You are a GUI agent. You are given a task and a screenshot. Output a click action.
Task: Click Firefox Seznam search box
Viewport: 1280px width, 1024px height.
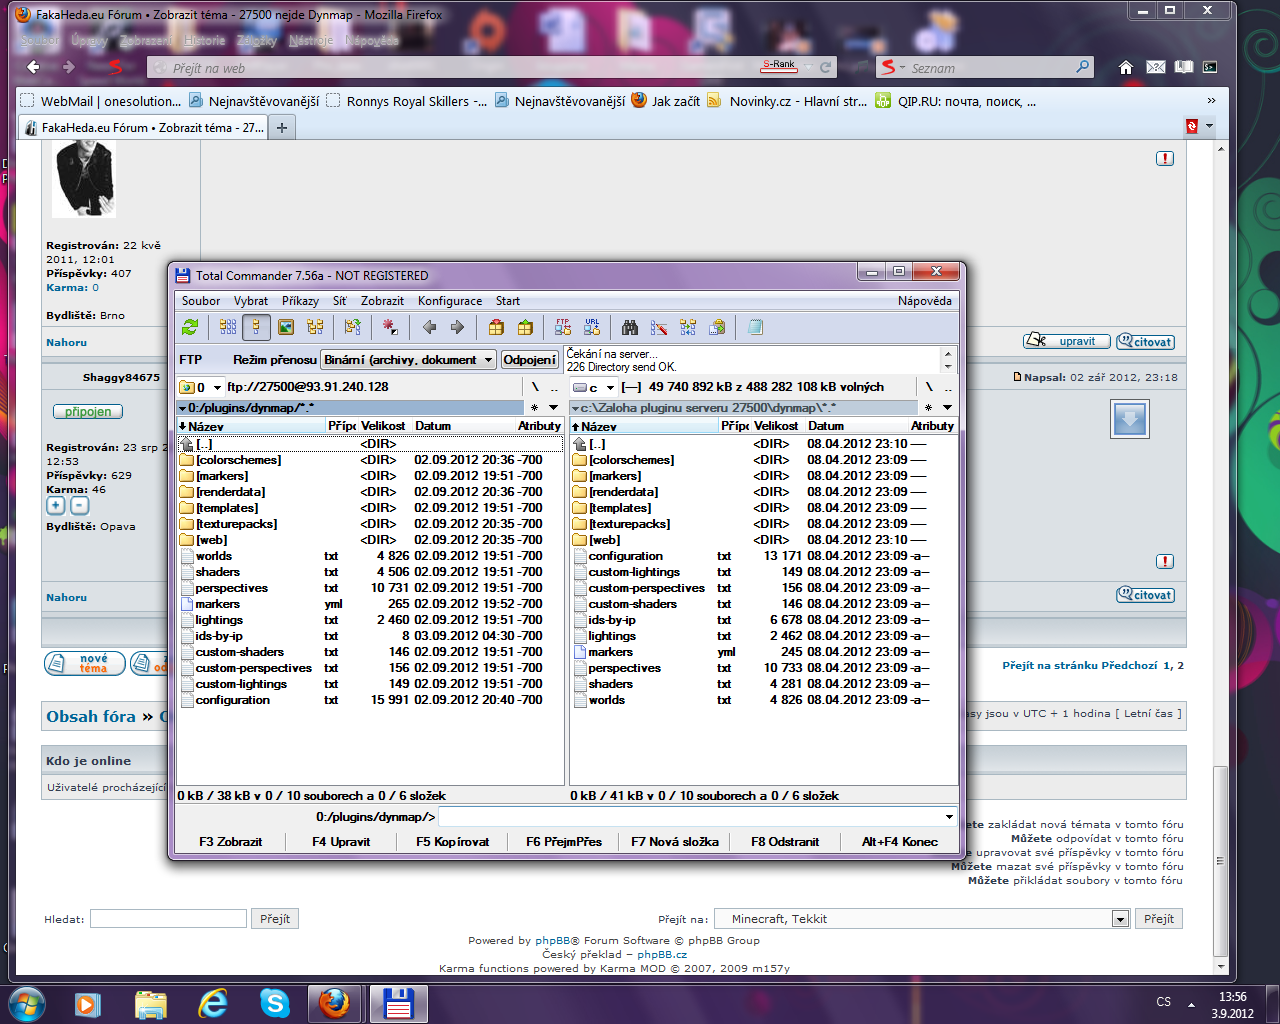point(984,68)
